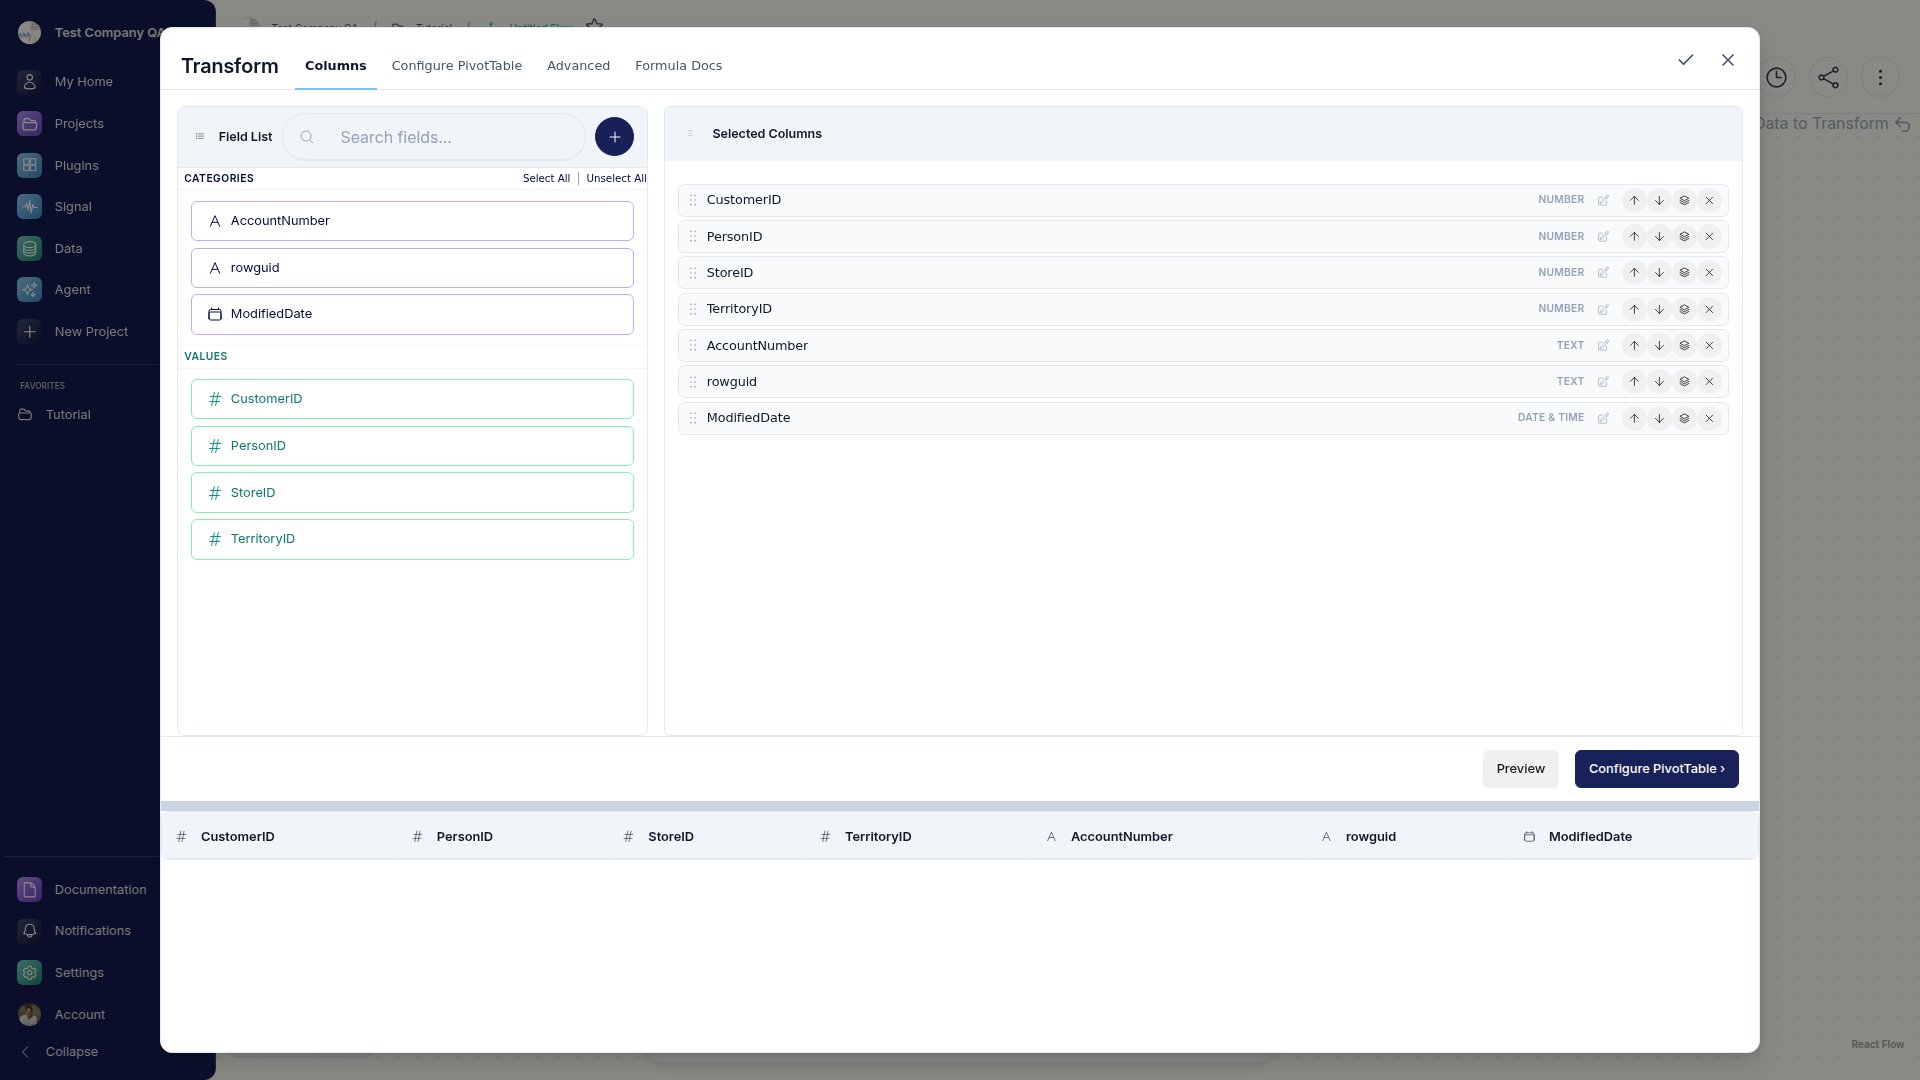The width and height of the screenshot is (1920, 1080).
Task: Remove StoreID from selected columns
Action: (x=1709, y=273)
